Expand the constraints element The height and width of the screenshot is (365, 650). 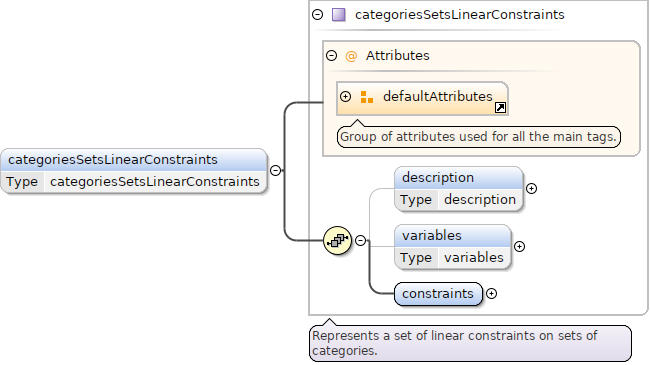(491, 294)
